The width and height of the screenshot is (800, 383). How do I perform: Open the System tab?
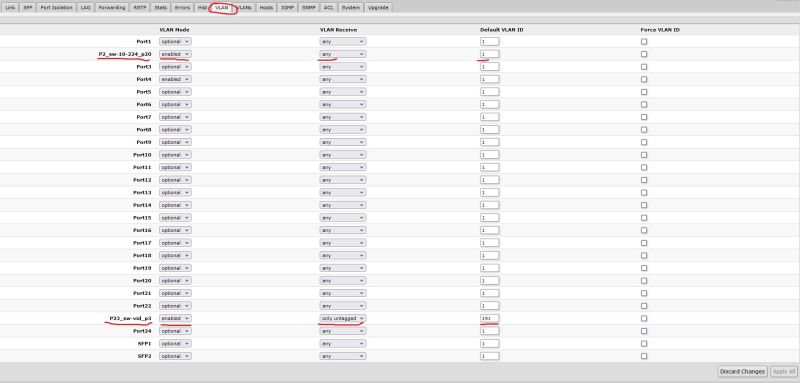(351, 8)
